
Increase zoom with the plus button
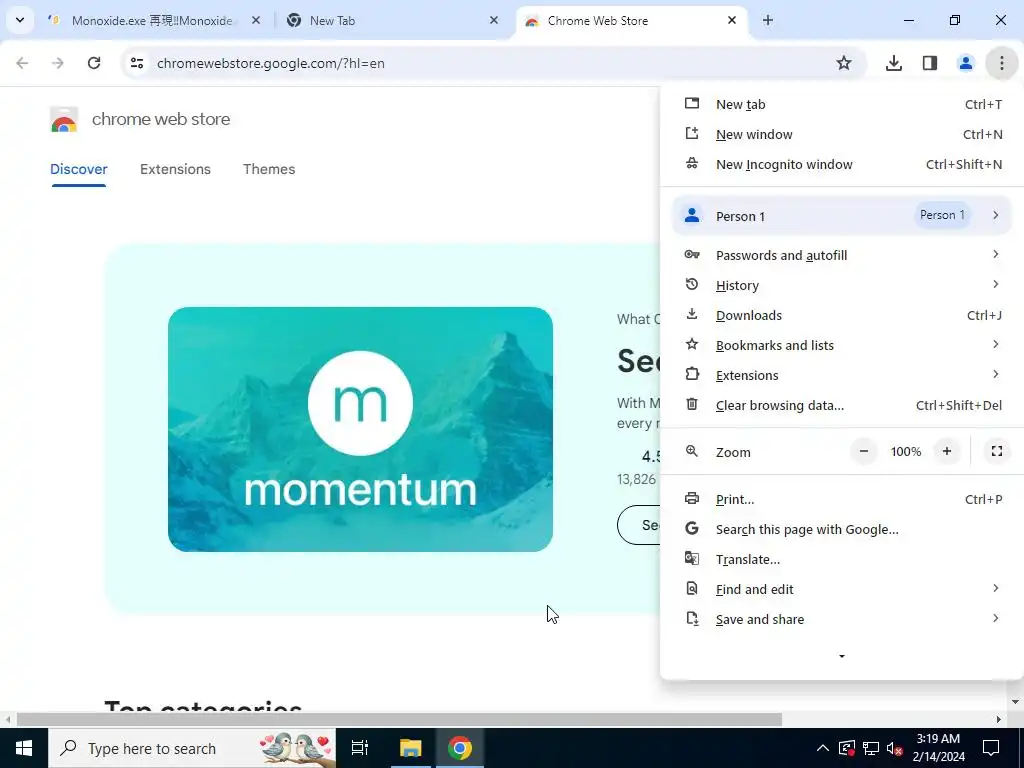(947, 451)
